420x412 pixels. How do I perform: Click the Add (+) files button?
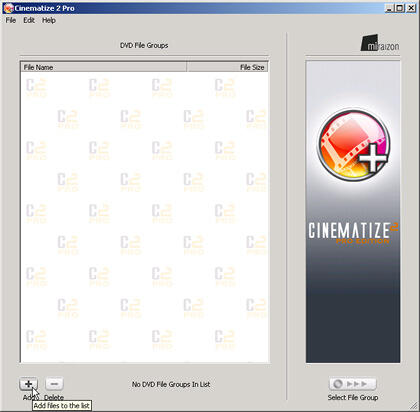click(x=28, y=384)
